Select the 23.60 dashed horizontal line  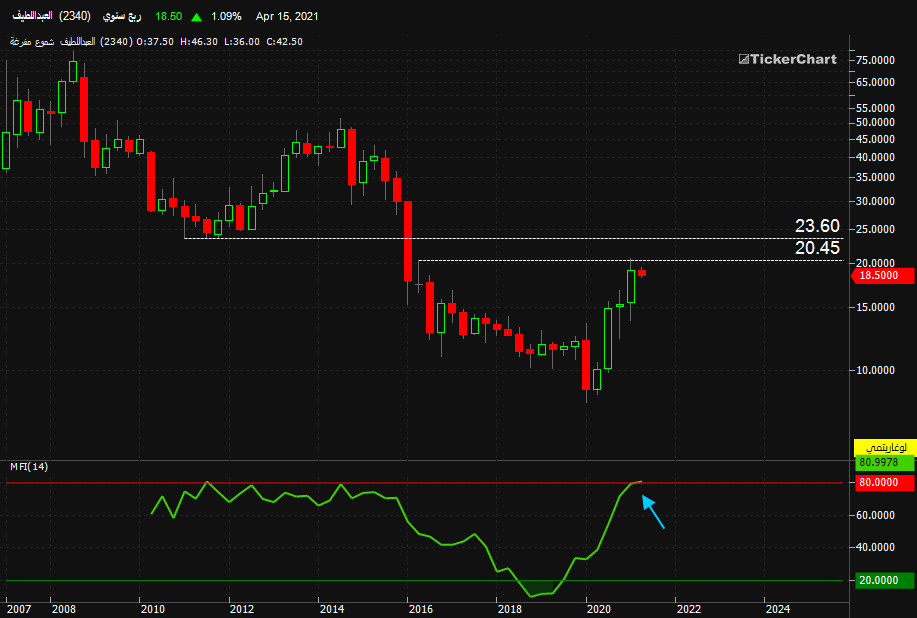point(513,239)
